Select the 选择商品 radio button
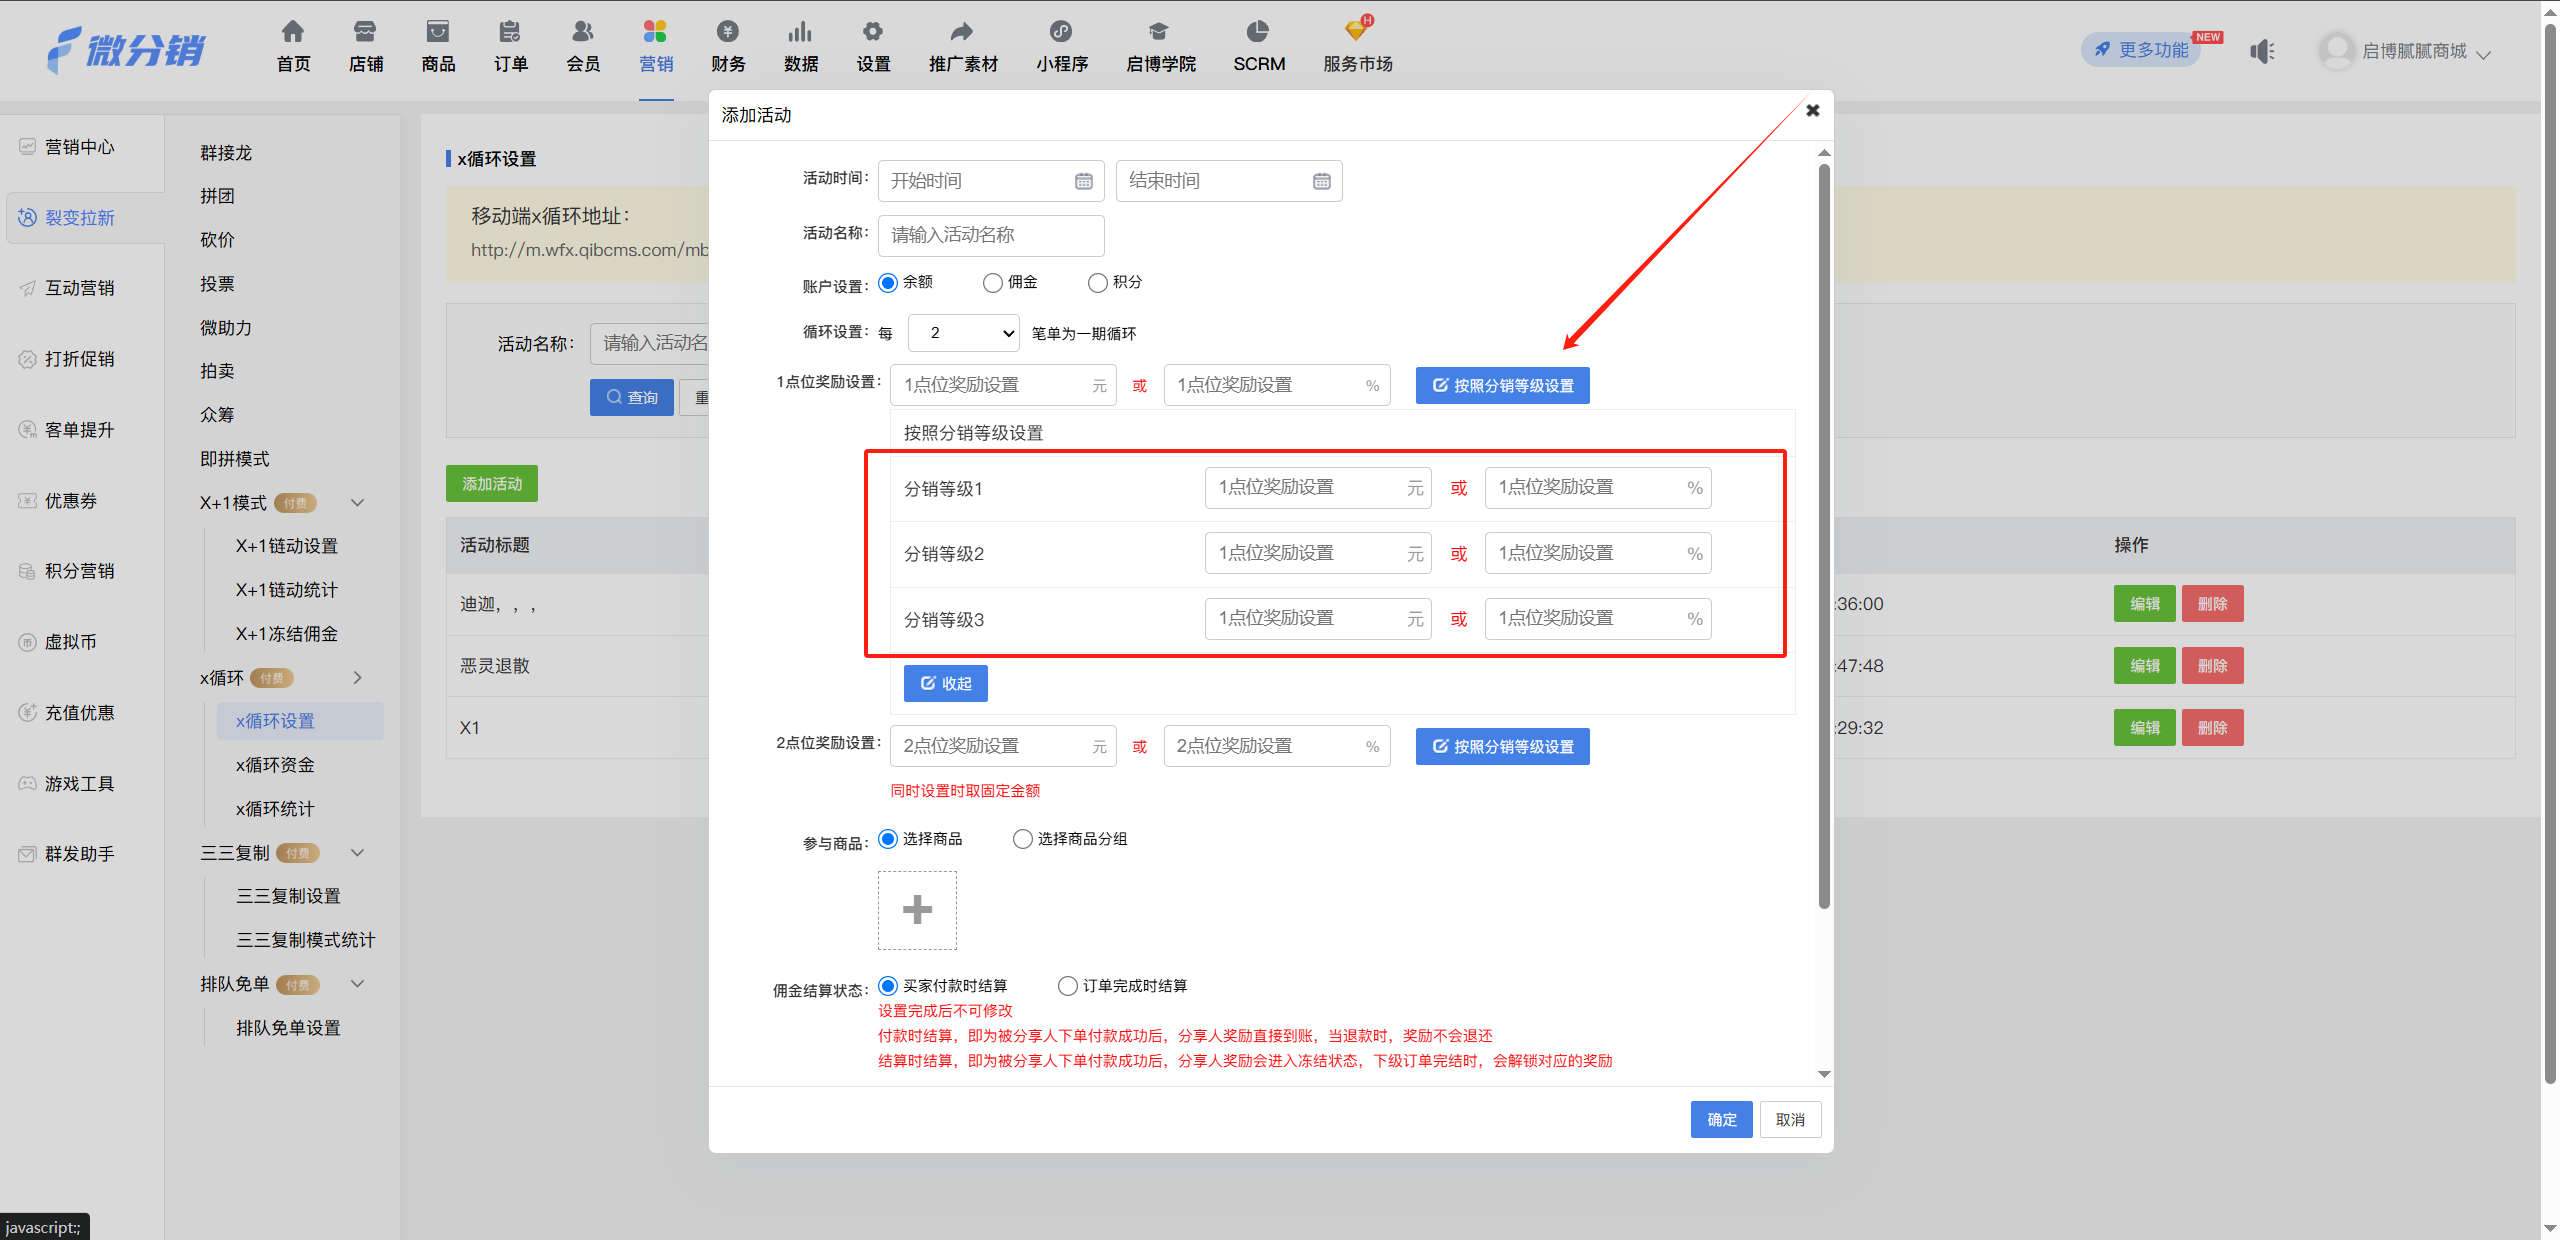The image size is (2560, 1240). (888, 839)
